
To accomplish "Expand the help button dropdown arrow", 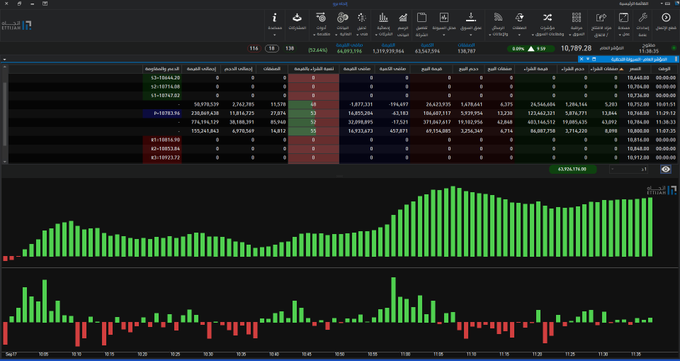I will (275, 34).
